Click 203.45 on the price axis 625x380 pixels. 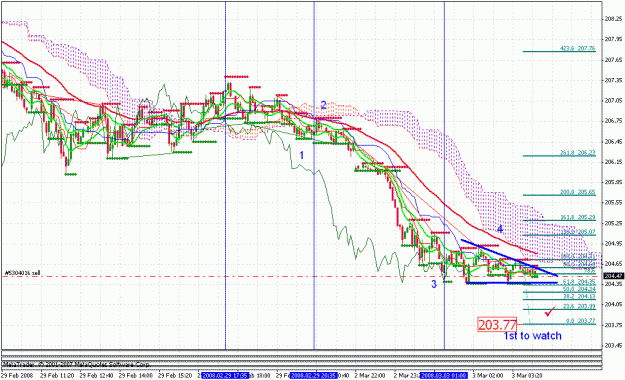click(613, 345)
